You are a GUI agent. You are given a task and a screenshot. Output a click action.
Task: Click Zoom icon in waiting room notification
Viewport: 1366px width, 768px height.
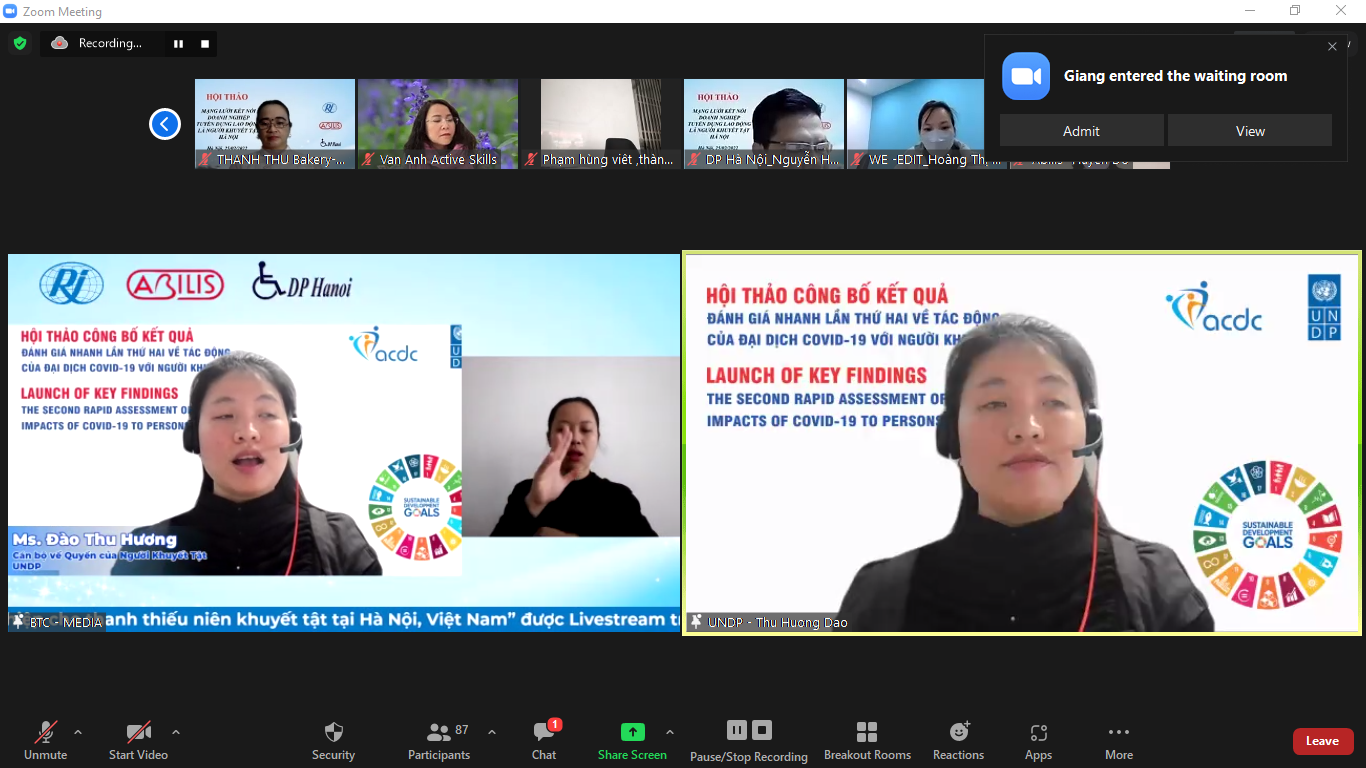point(1026,76)
